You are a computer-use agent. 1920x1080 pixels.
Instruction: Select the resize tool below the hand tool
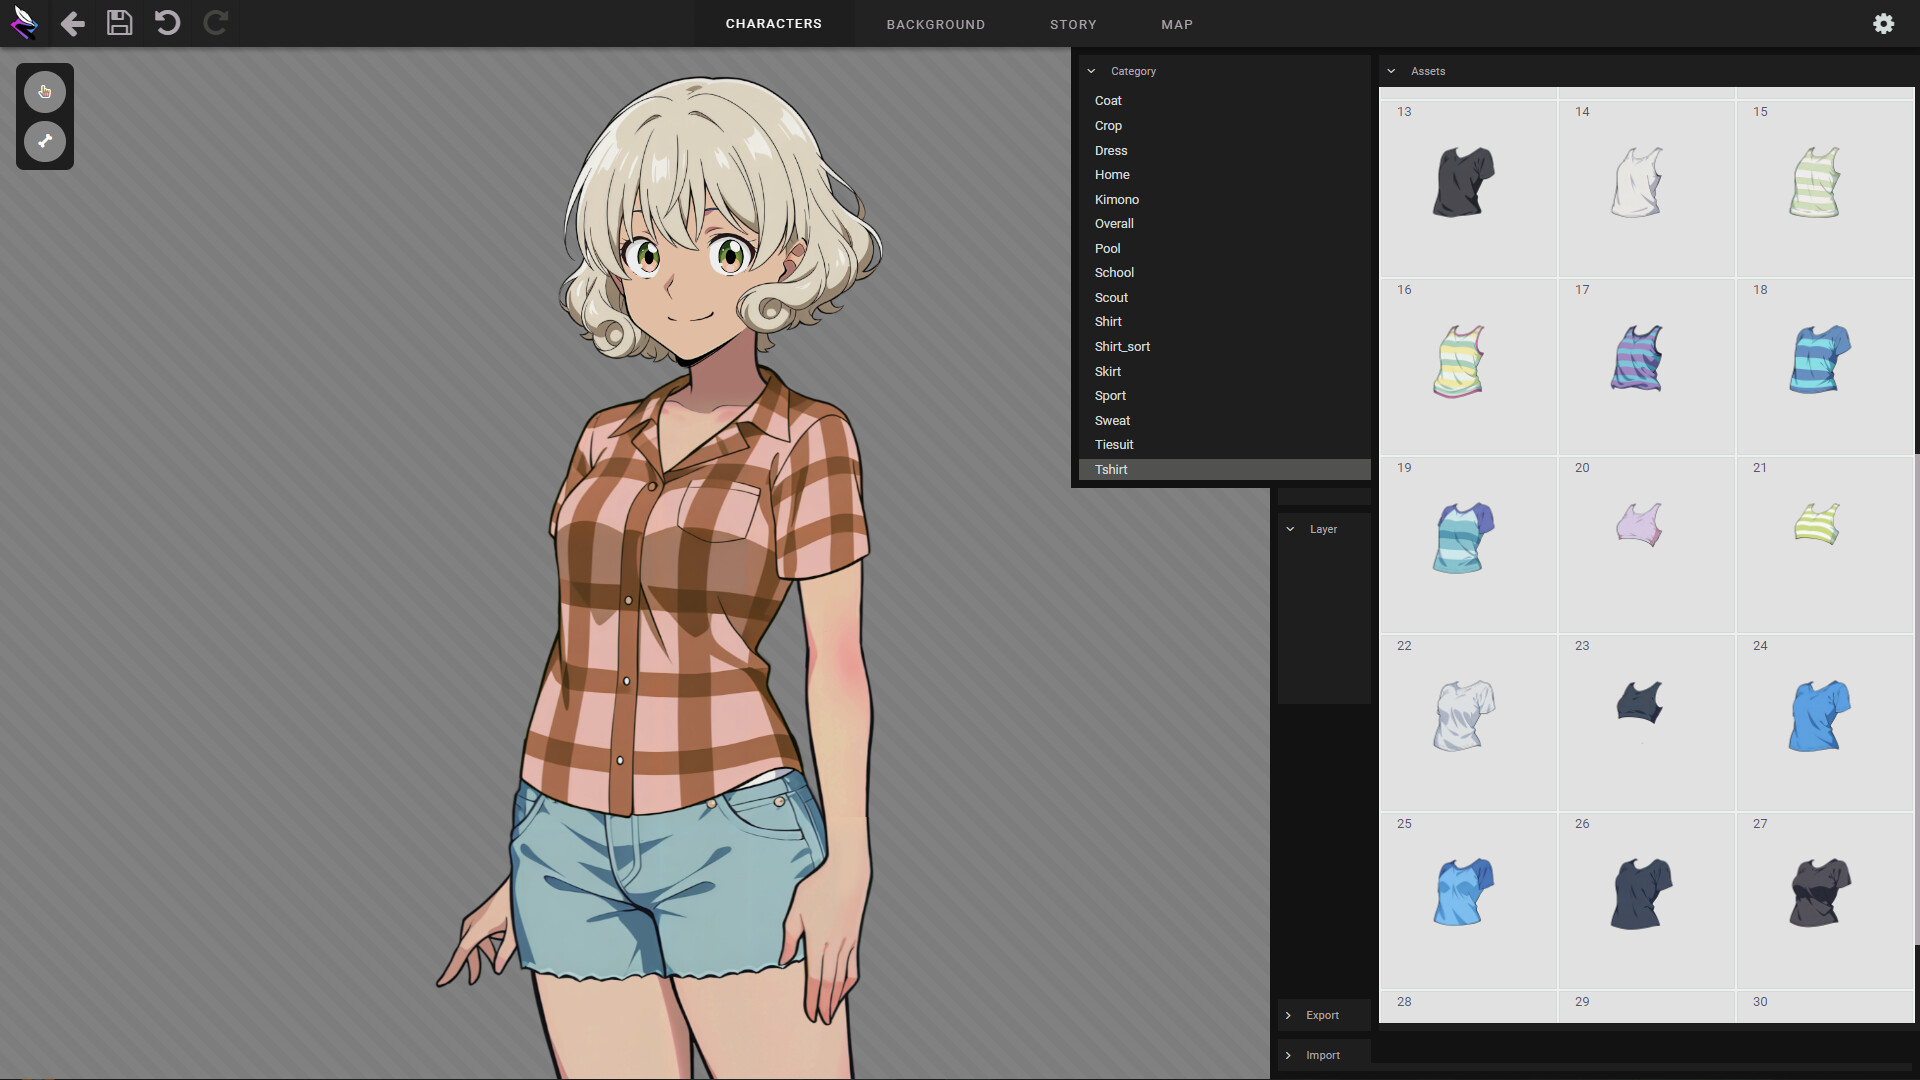(44, 141)
